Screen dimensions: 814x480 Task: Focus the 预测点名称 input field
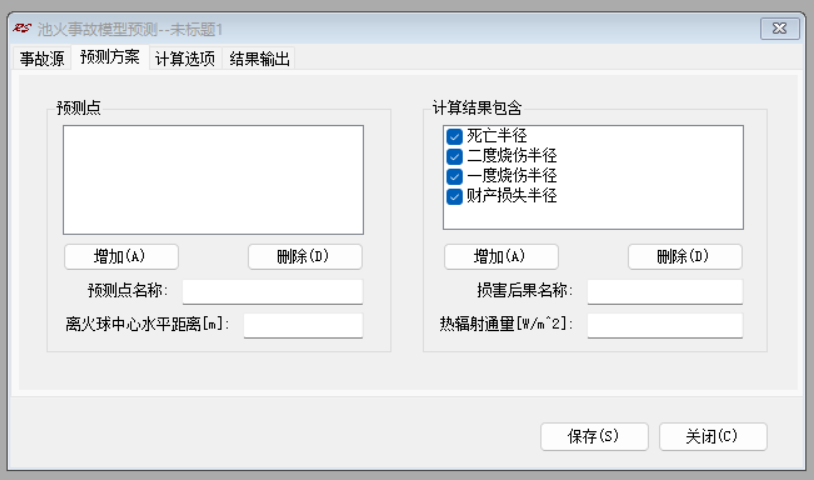pos(272,291)
